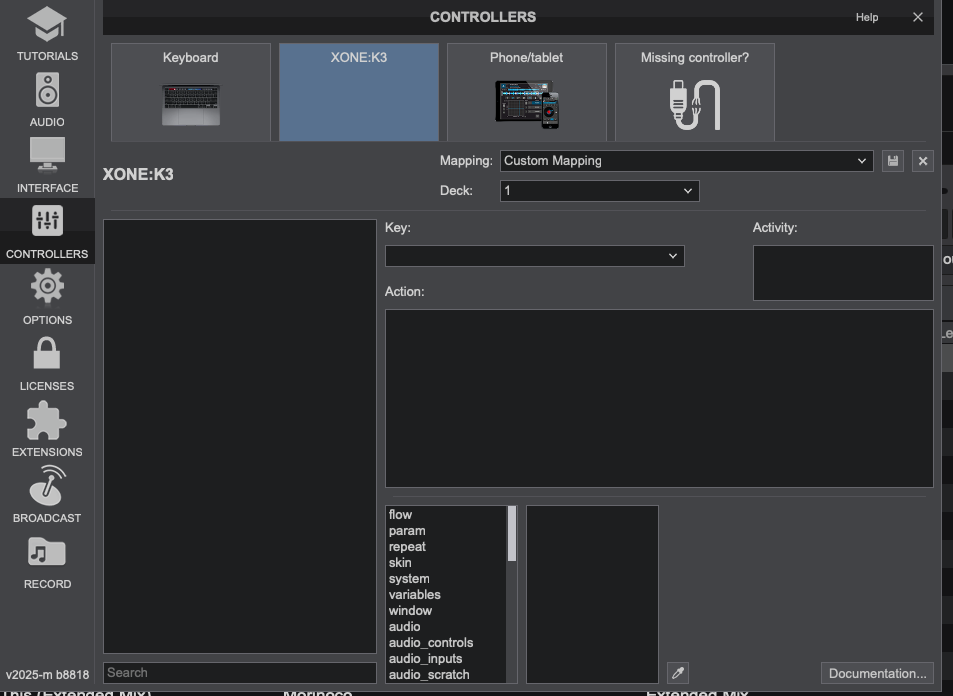This screenshot has width=953, height=696.
Task: Go to the Interface settings page
Action: point(47,166)
